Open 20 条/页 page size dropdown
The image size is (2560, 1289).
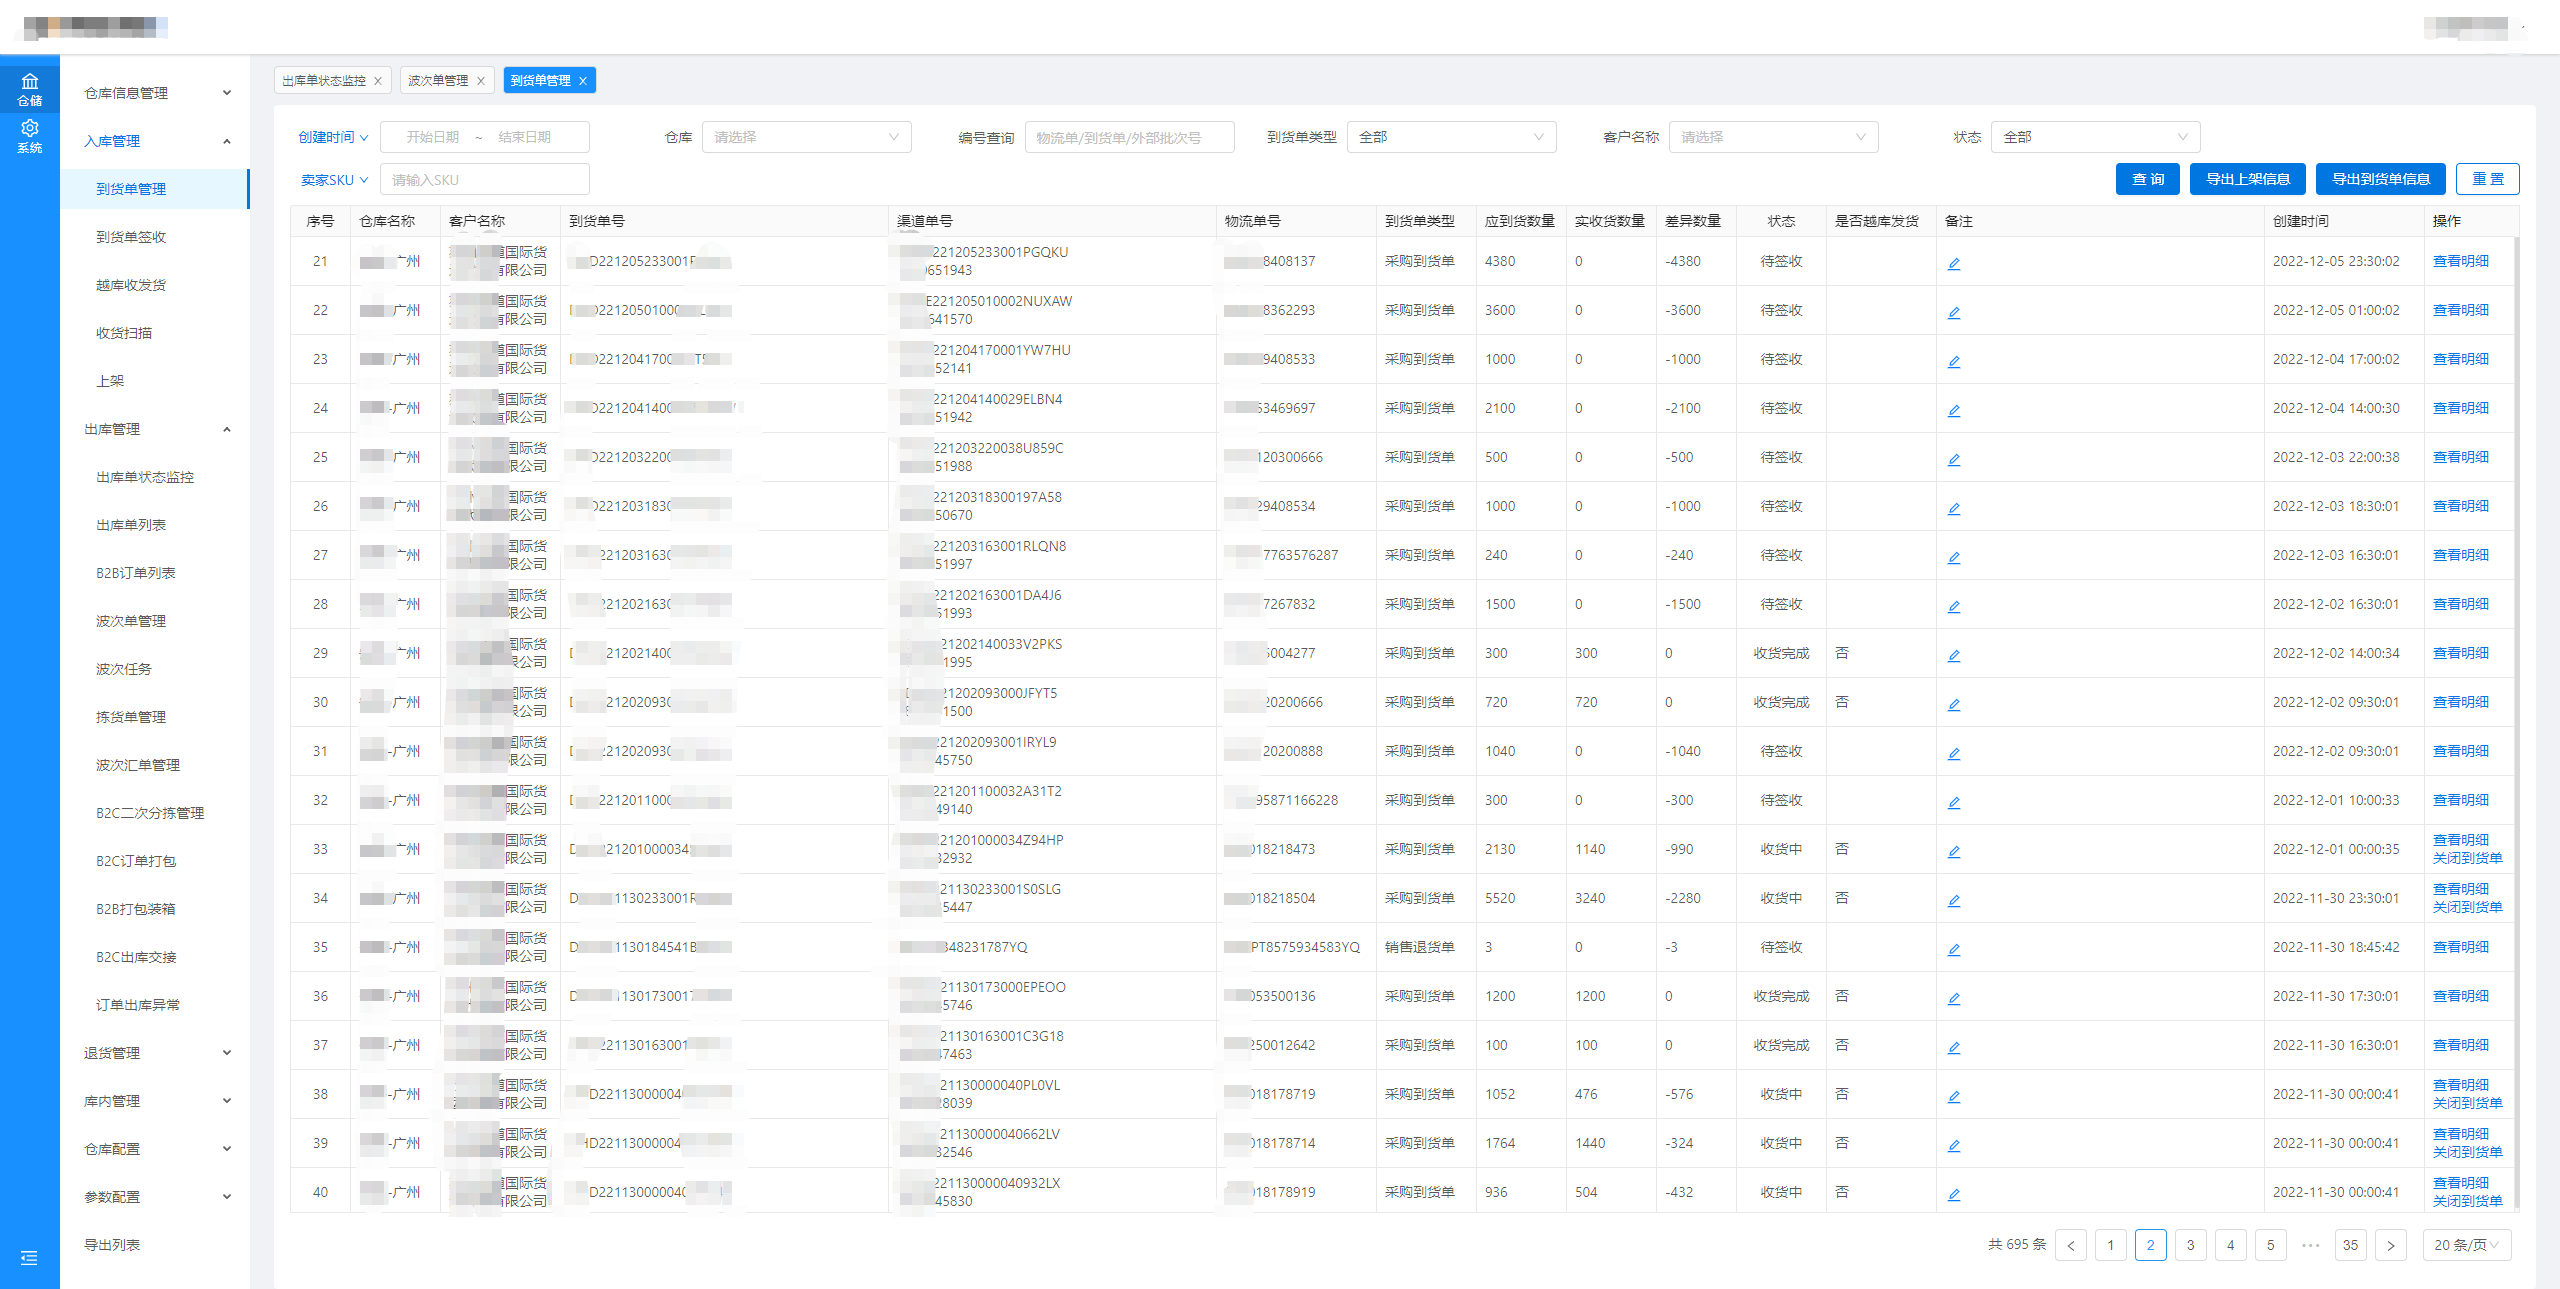point(2467,1245)
